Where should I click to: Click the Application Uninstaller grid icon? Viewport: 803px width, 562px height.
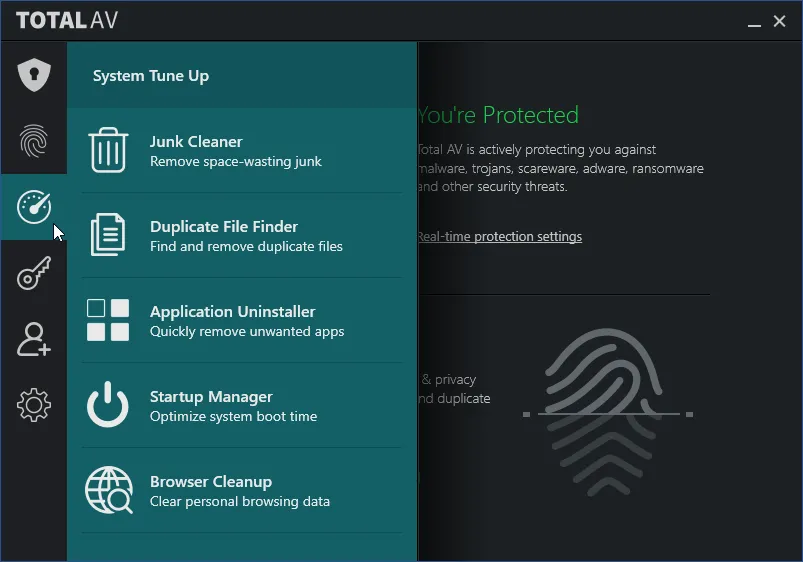[108, 320]
